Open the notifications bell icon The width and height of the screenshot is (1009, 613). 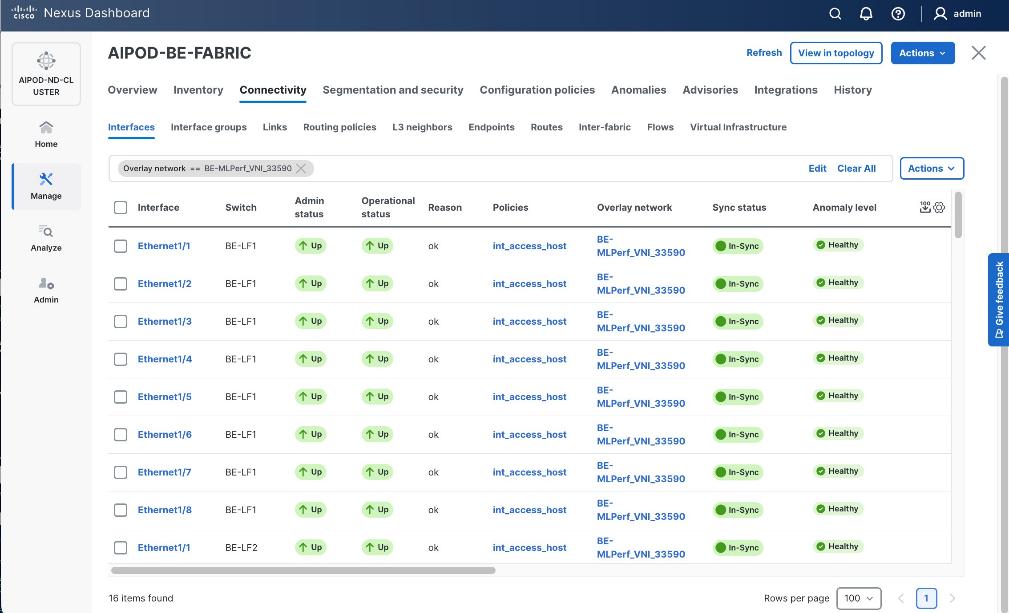(x=866, y=14)
